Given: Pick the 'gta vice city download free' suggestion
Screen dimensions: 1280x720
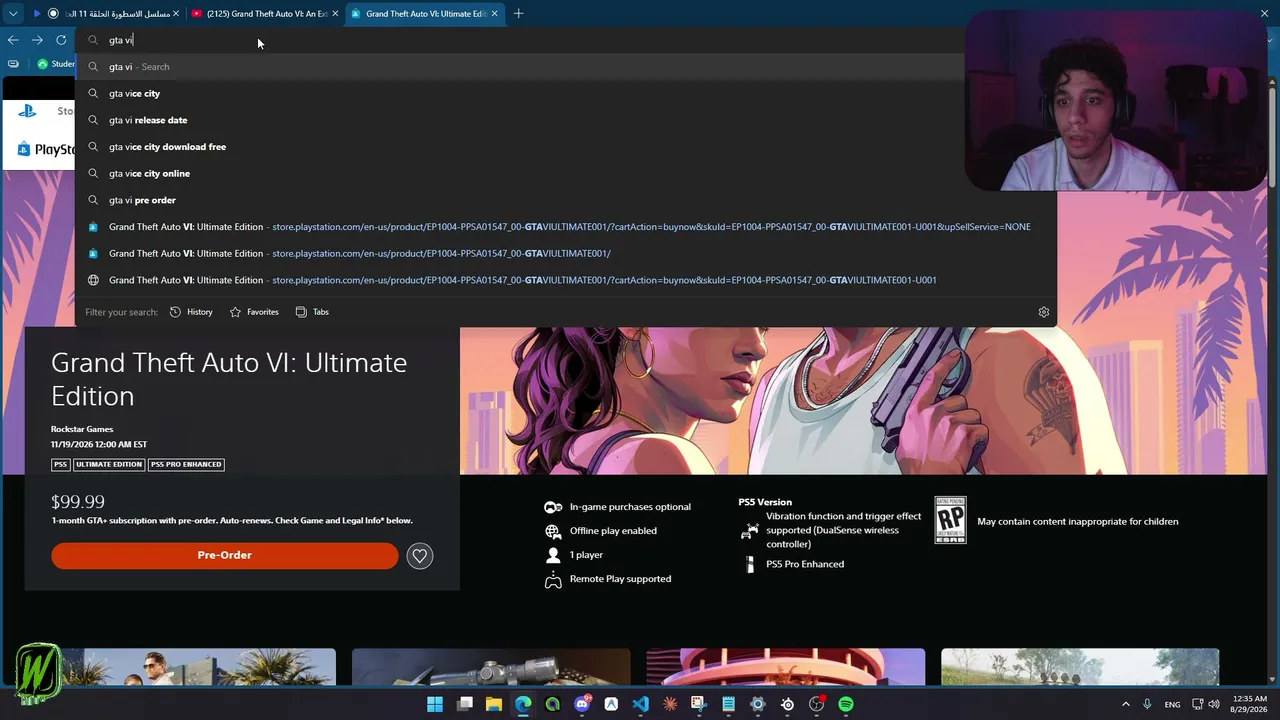Looking at the screenshot, I should tap(566, 147).
